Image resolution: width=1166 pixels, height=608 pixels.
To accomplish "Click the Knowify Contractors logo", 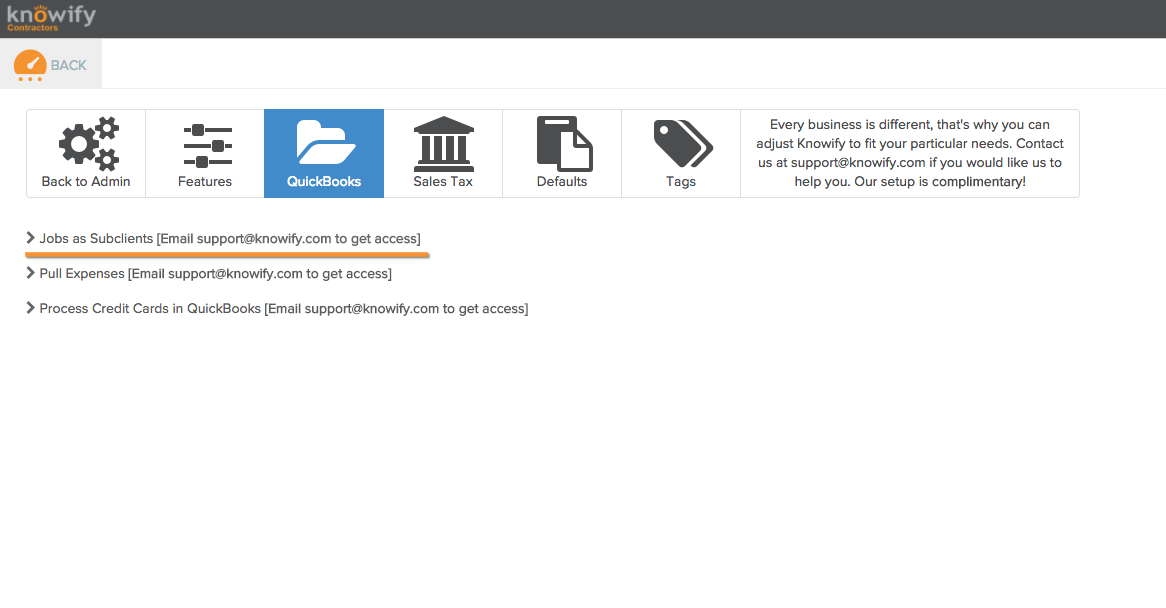I will [x=51, y=18].
